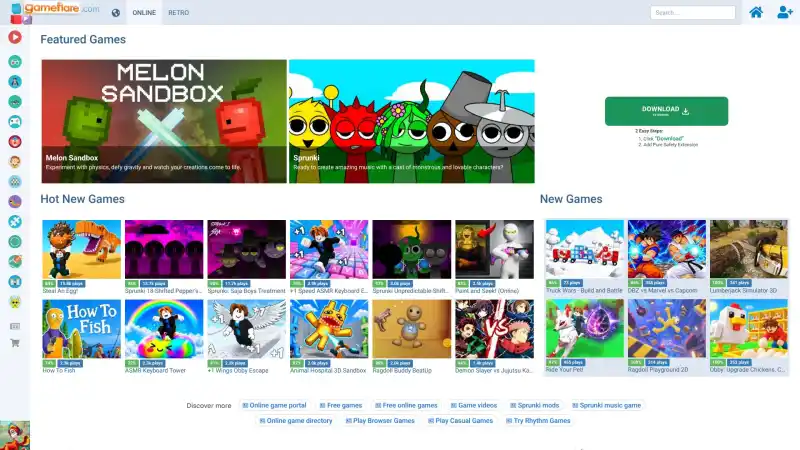Viewport: 800px width, 450px height.
Task: Open DBZ vs Marvel vs Capcom thumbnail
Action: click(667, 249)
